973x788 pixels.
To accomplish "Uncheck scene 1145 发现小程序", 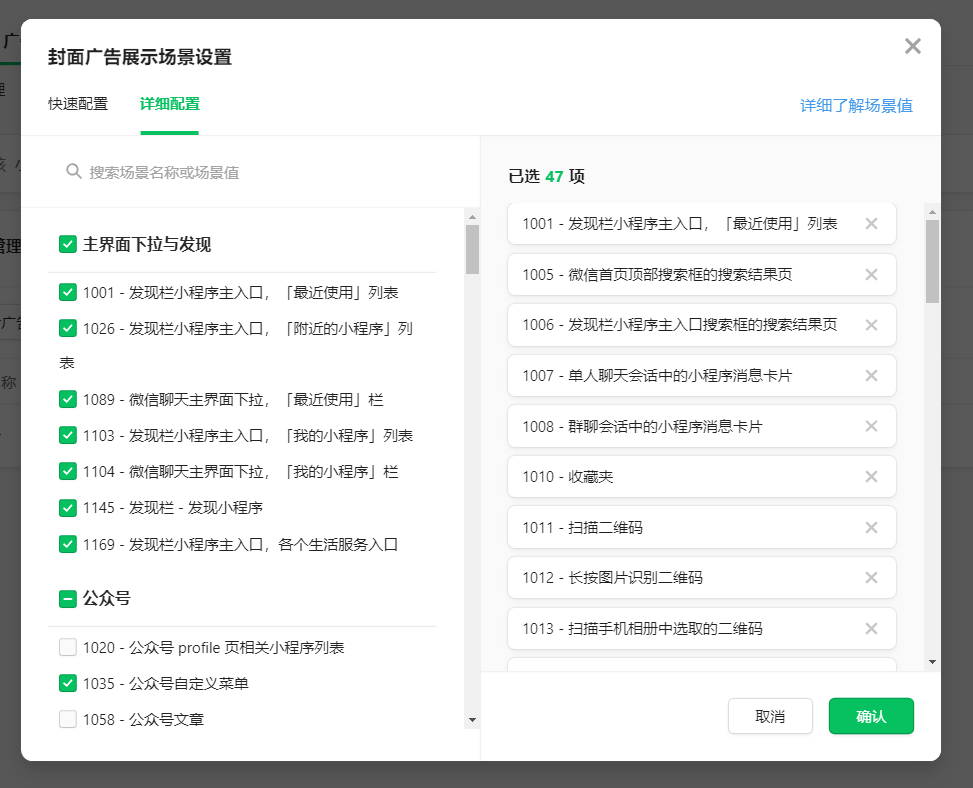I will (x=68, y=508).
